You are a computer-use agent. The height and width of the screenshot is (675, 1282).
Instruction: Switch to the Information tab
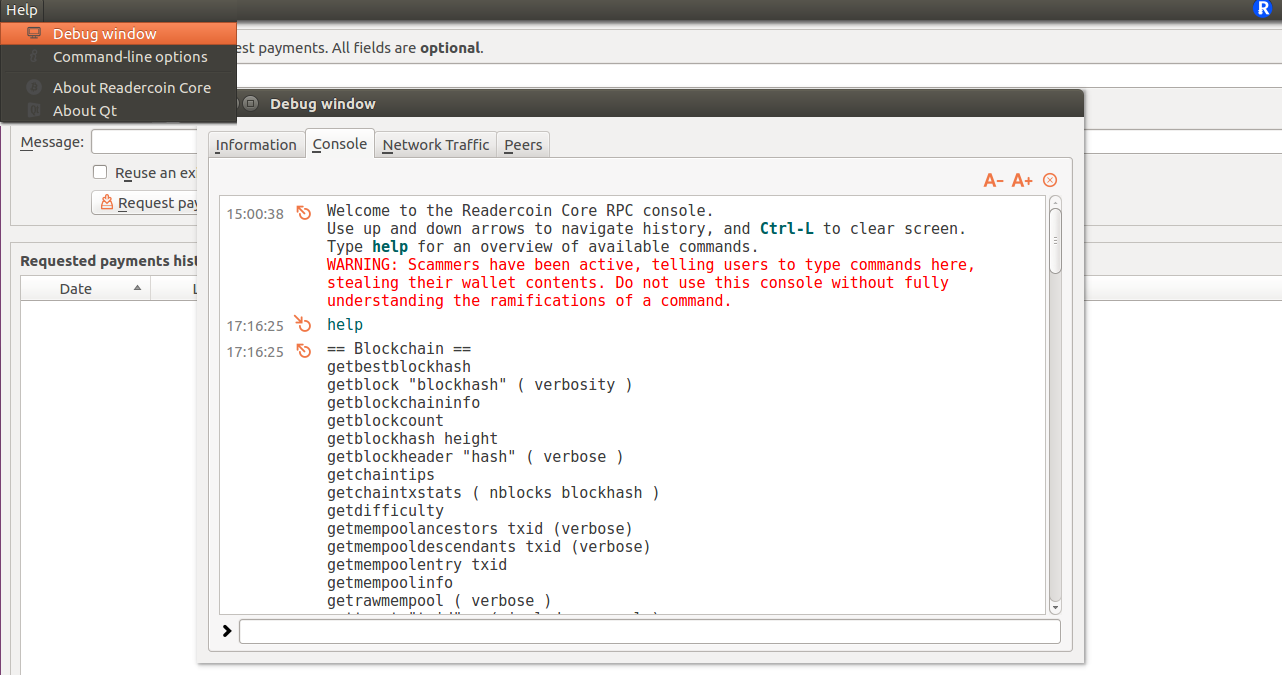[256, 145]
